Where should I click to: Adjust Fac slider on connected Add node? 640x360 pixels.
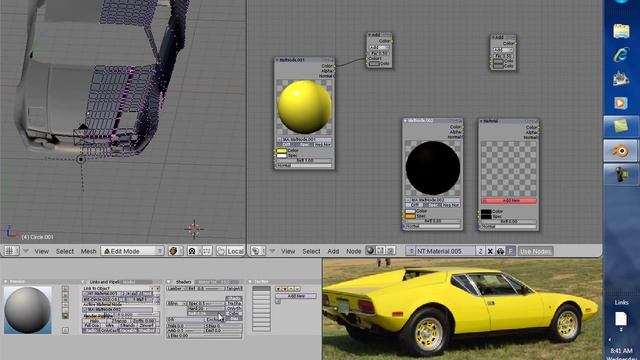coord(379,53)
